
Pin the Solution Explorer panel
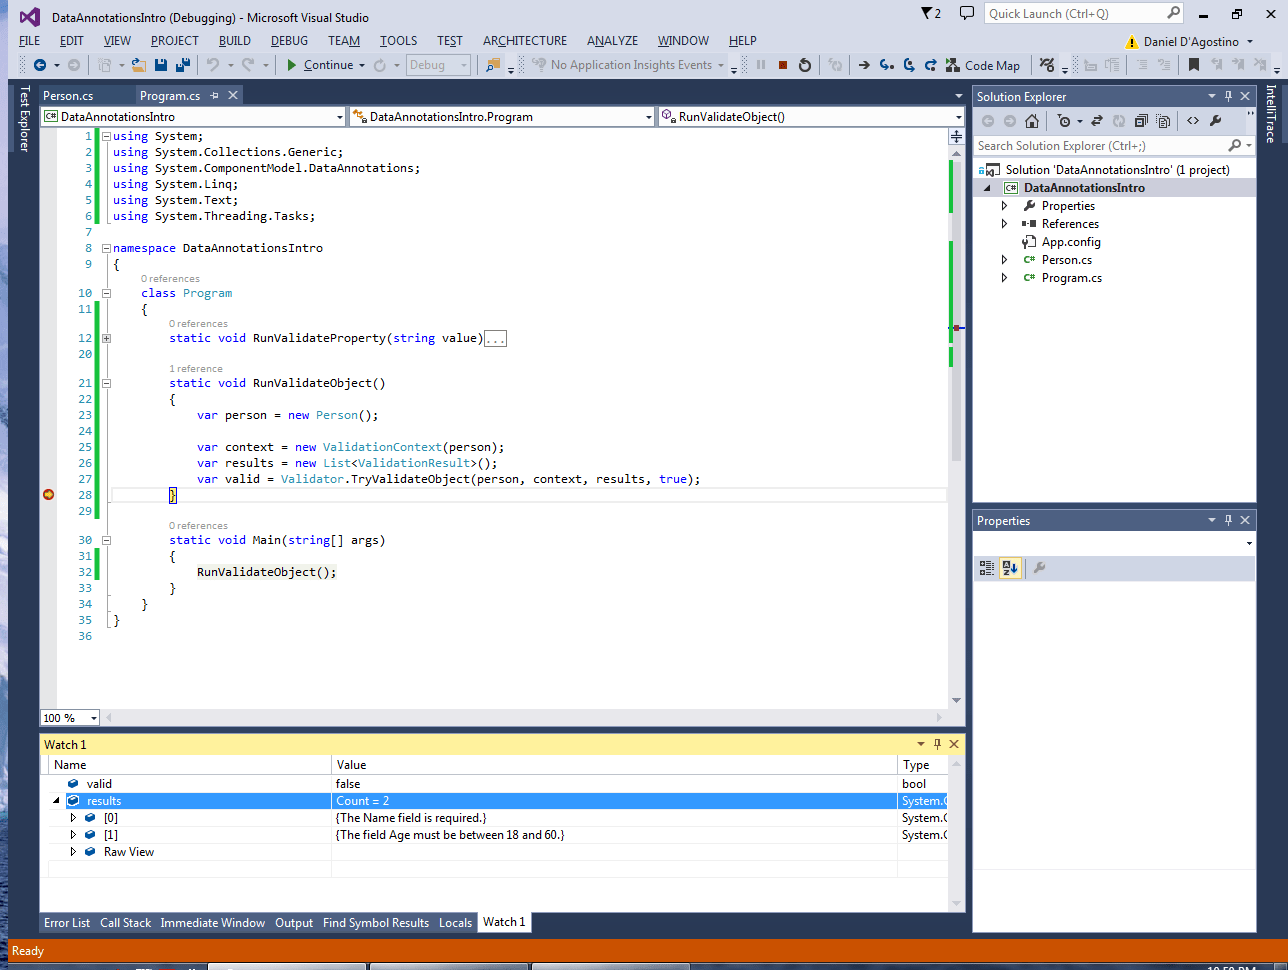(x=1229, y=97)
